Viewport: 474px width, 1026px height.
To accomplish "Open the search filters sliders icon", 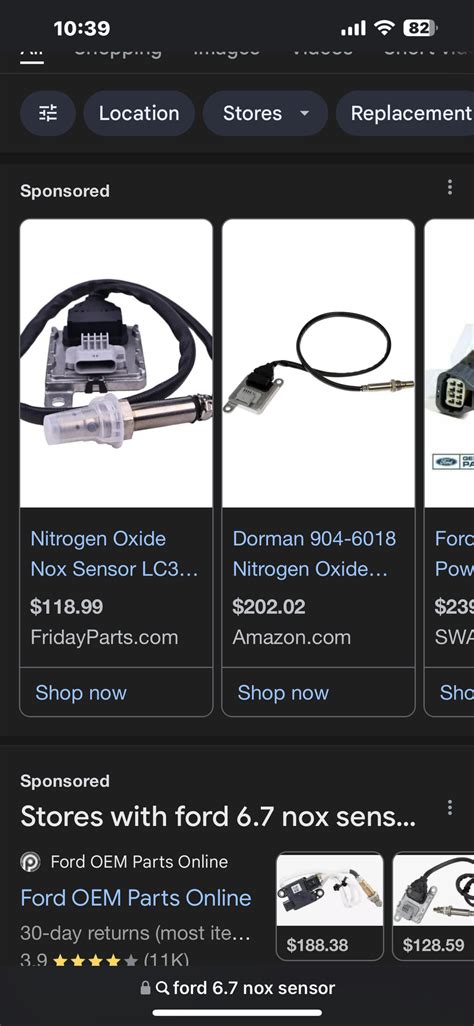I will click(x=48, y=113).
